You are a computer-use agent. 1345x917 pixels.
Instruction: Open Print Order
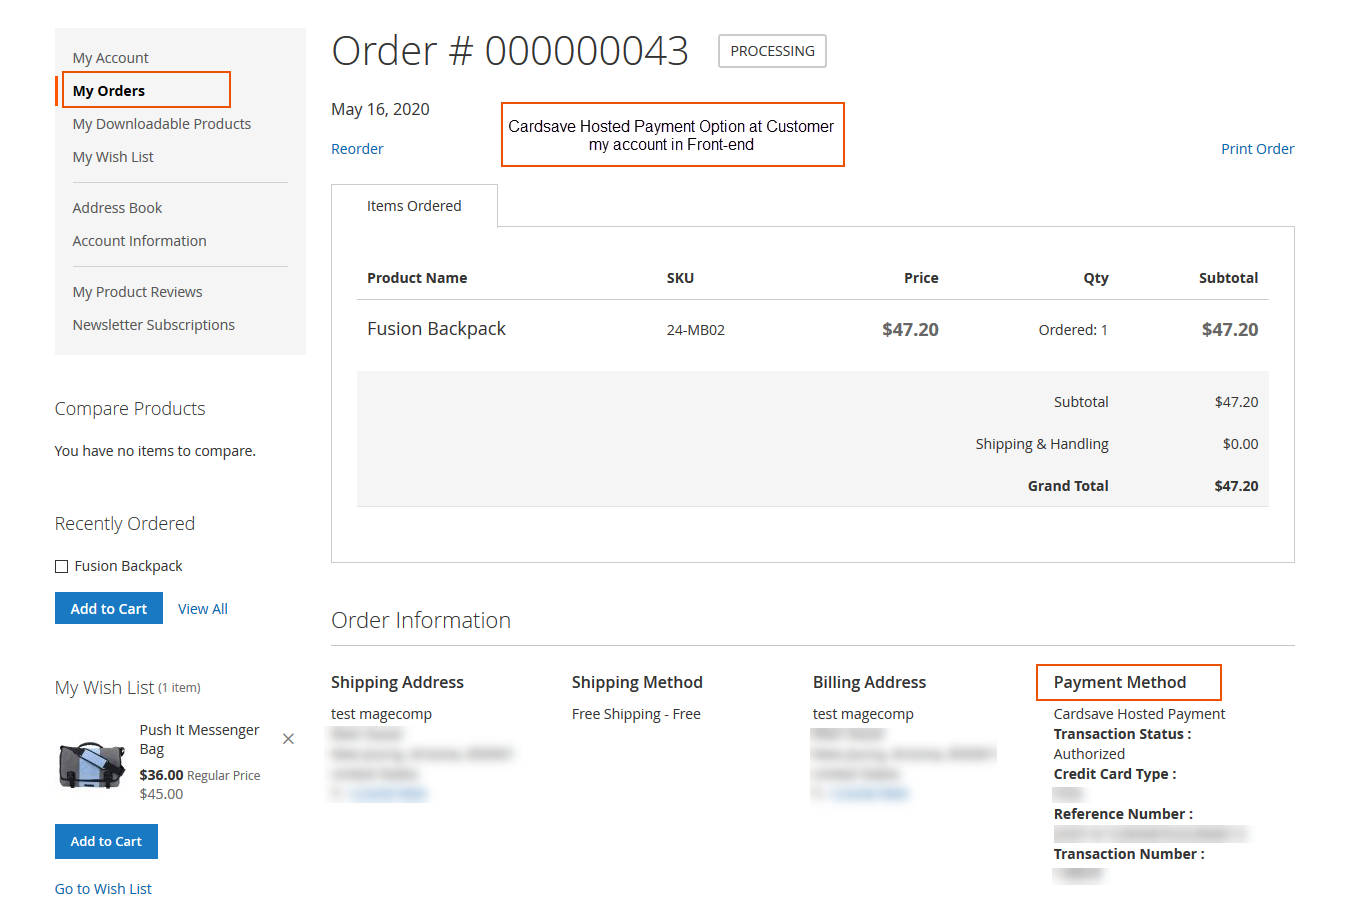click(x=1257, y=148)
